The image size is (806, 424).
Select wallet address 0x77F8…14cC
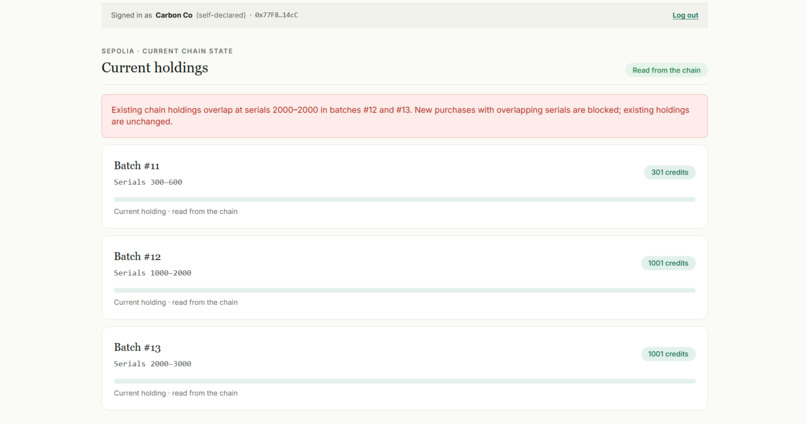click(277, 15)
